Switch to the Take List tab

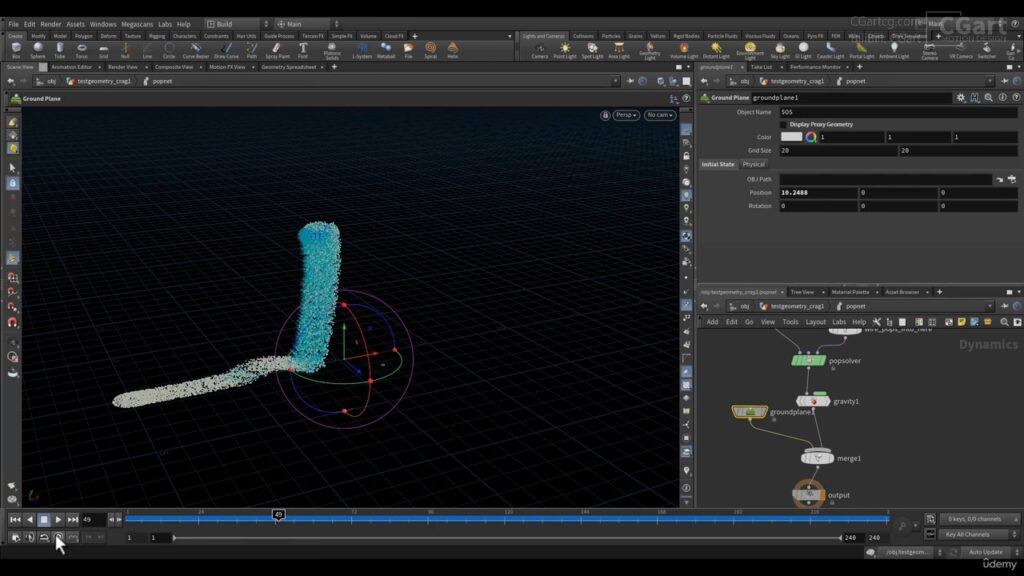pos(761,67)
